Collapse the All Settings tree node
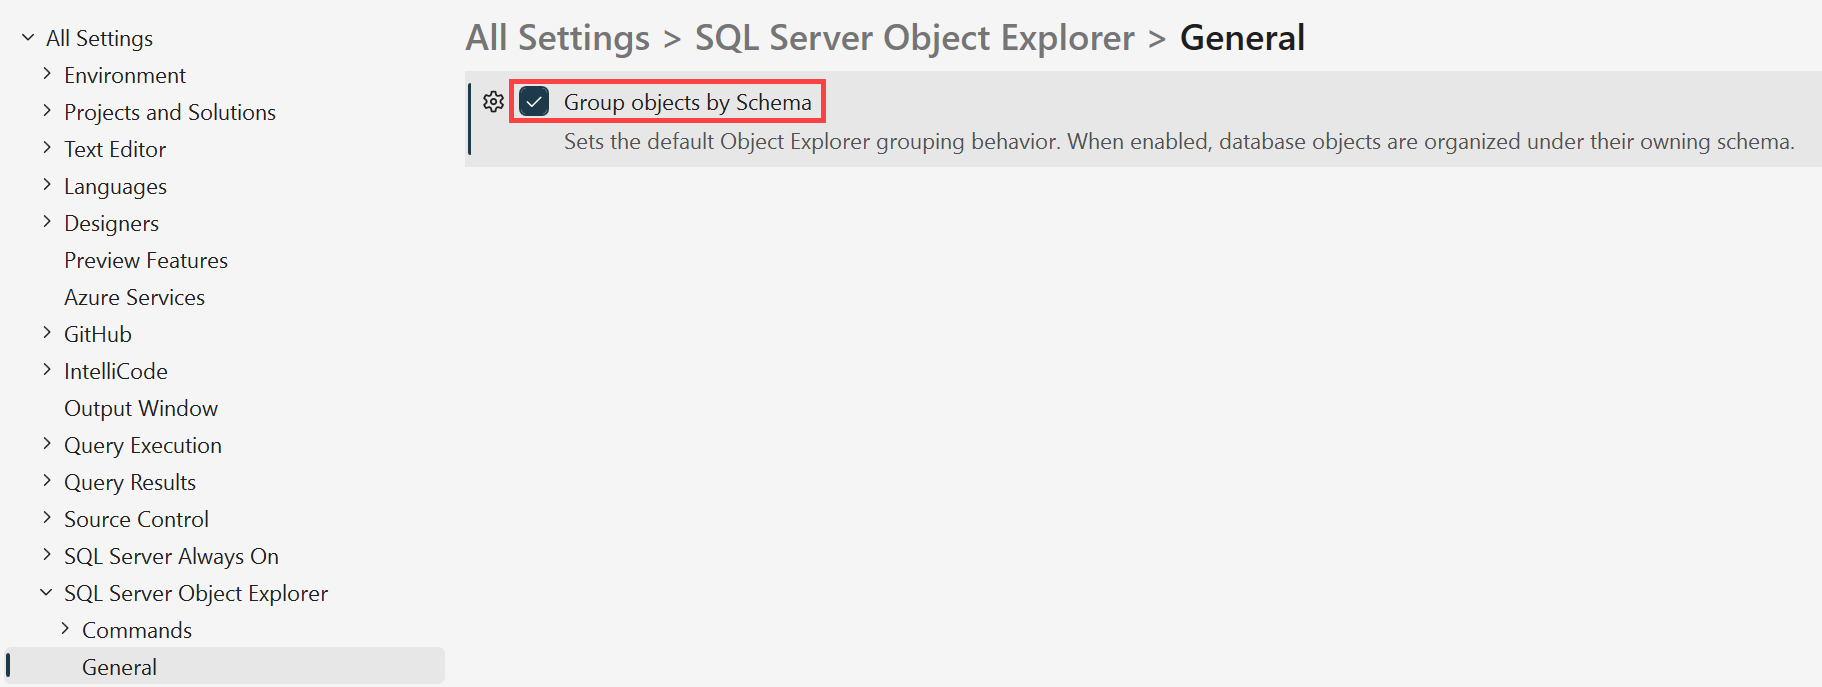The width and height of the screenshot is (1822, 687). tap(26, 37)
